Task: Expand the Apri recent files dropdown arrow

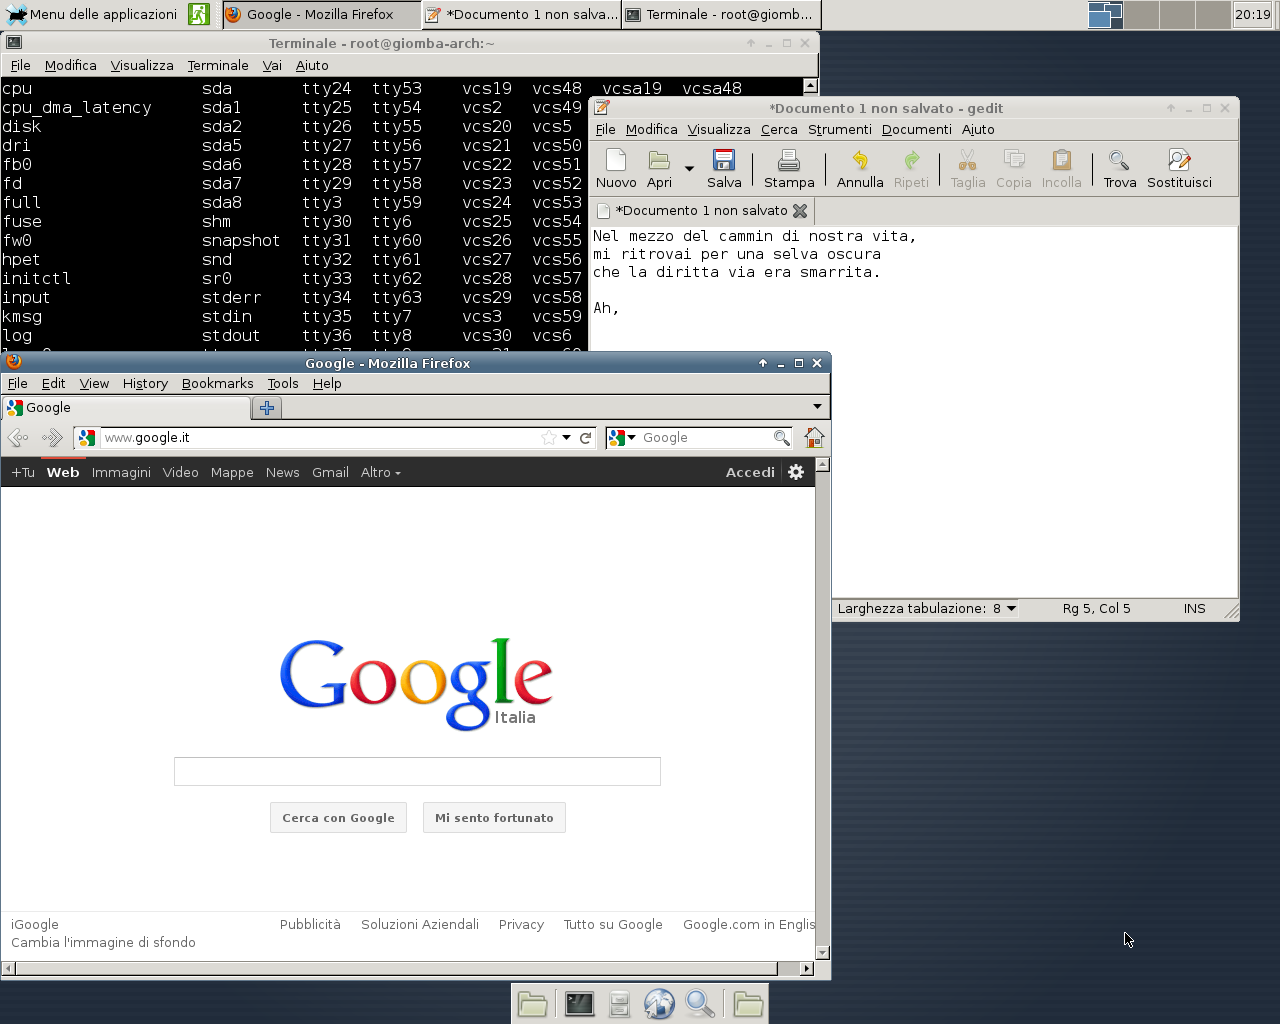Action: [x=689, y=168]
